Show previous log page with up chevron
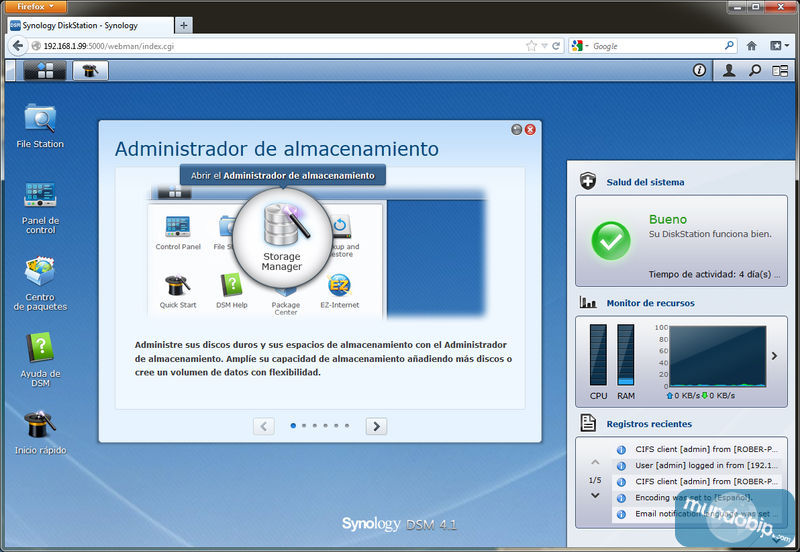The image size is (800, 552). click(x=595, y=462)
